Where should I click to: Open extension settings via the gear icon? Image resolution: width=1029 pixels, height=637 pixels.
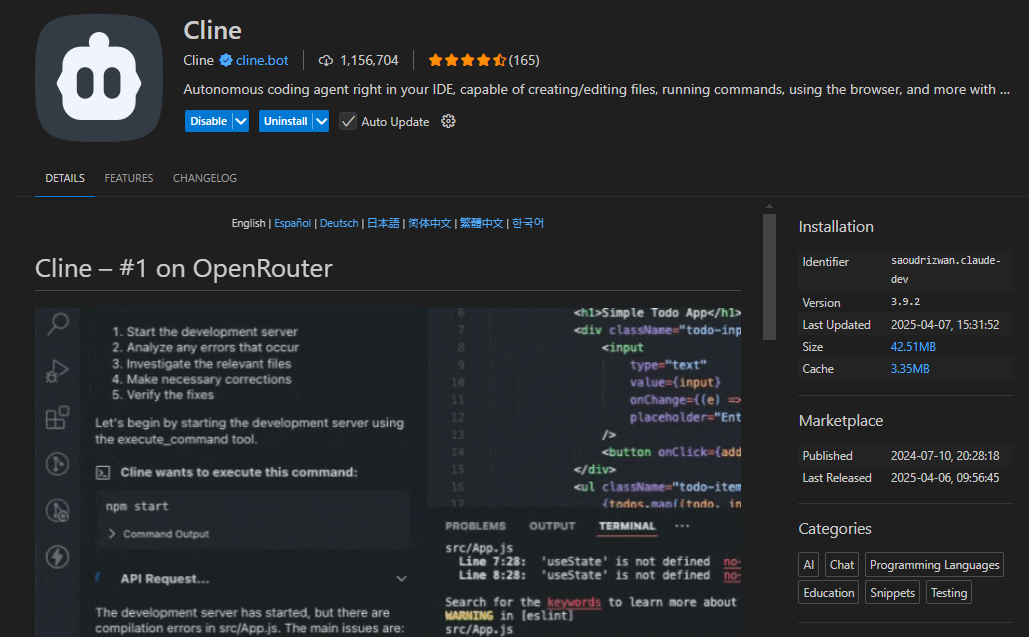(447, 120)
